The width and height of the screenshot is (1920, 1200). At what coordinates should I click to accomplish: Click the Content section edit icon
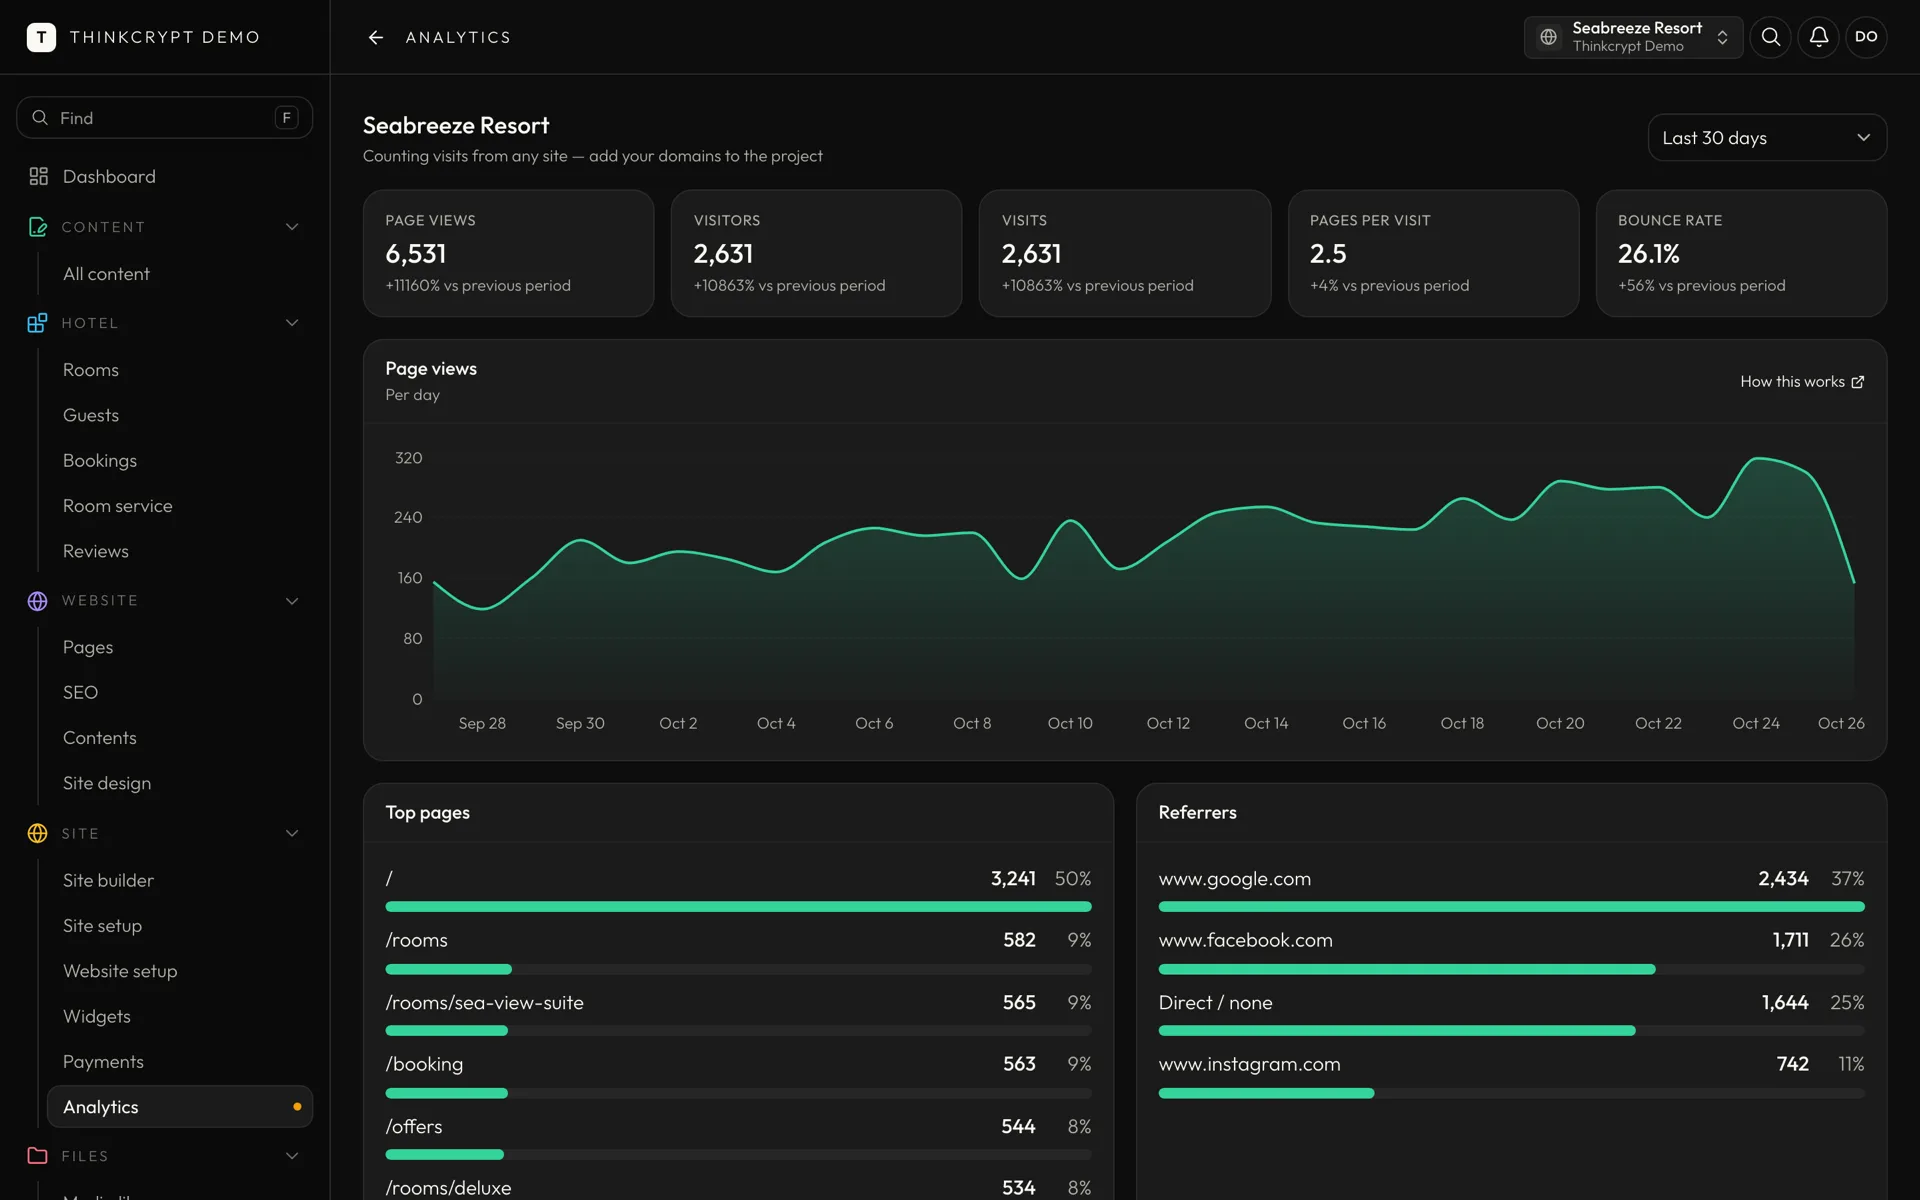(38, 227)
